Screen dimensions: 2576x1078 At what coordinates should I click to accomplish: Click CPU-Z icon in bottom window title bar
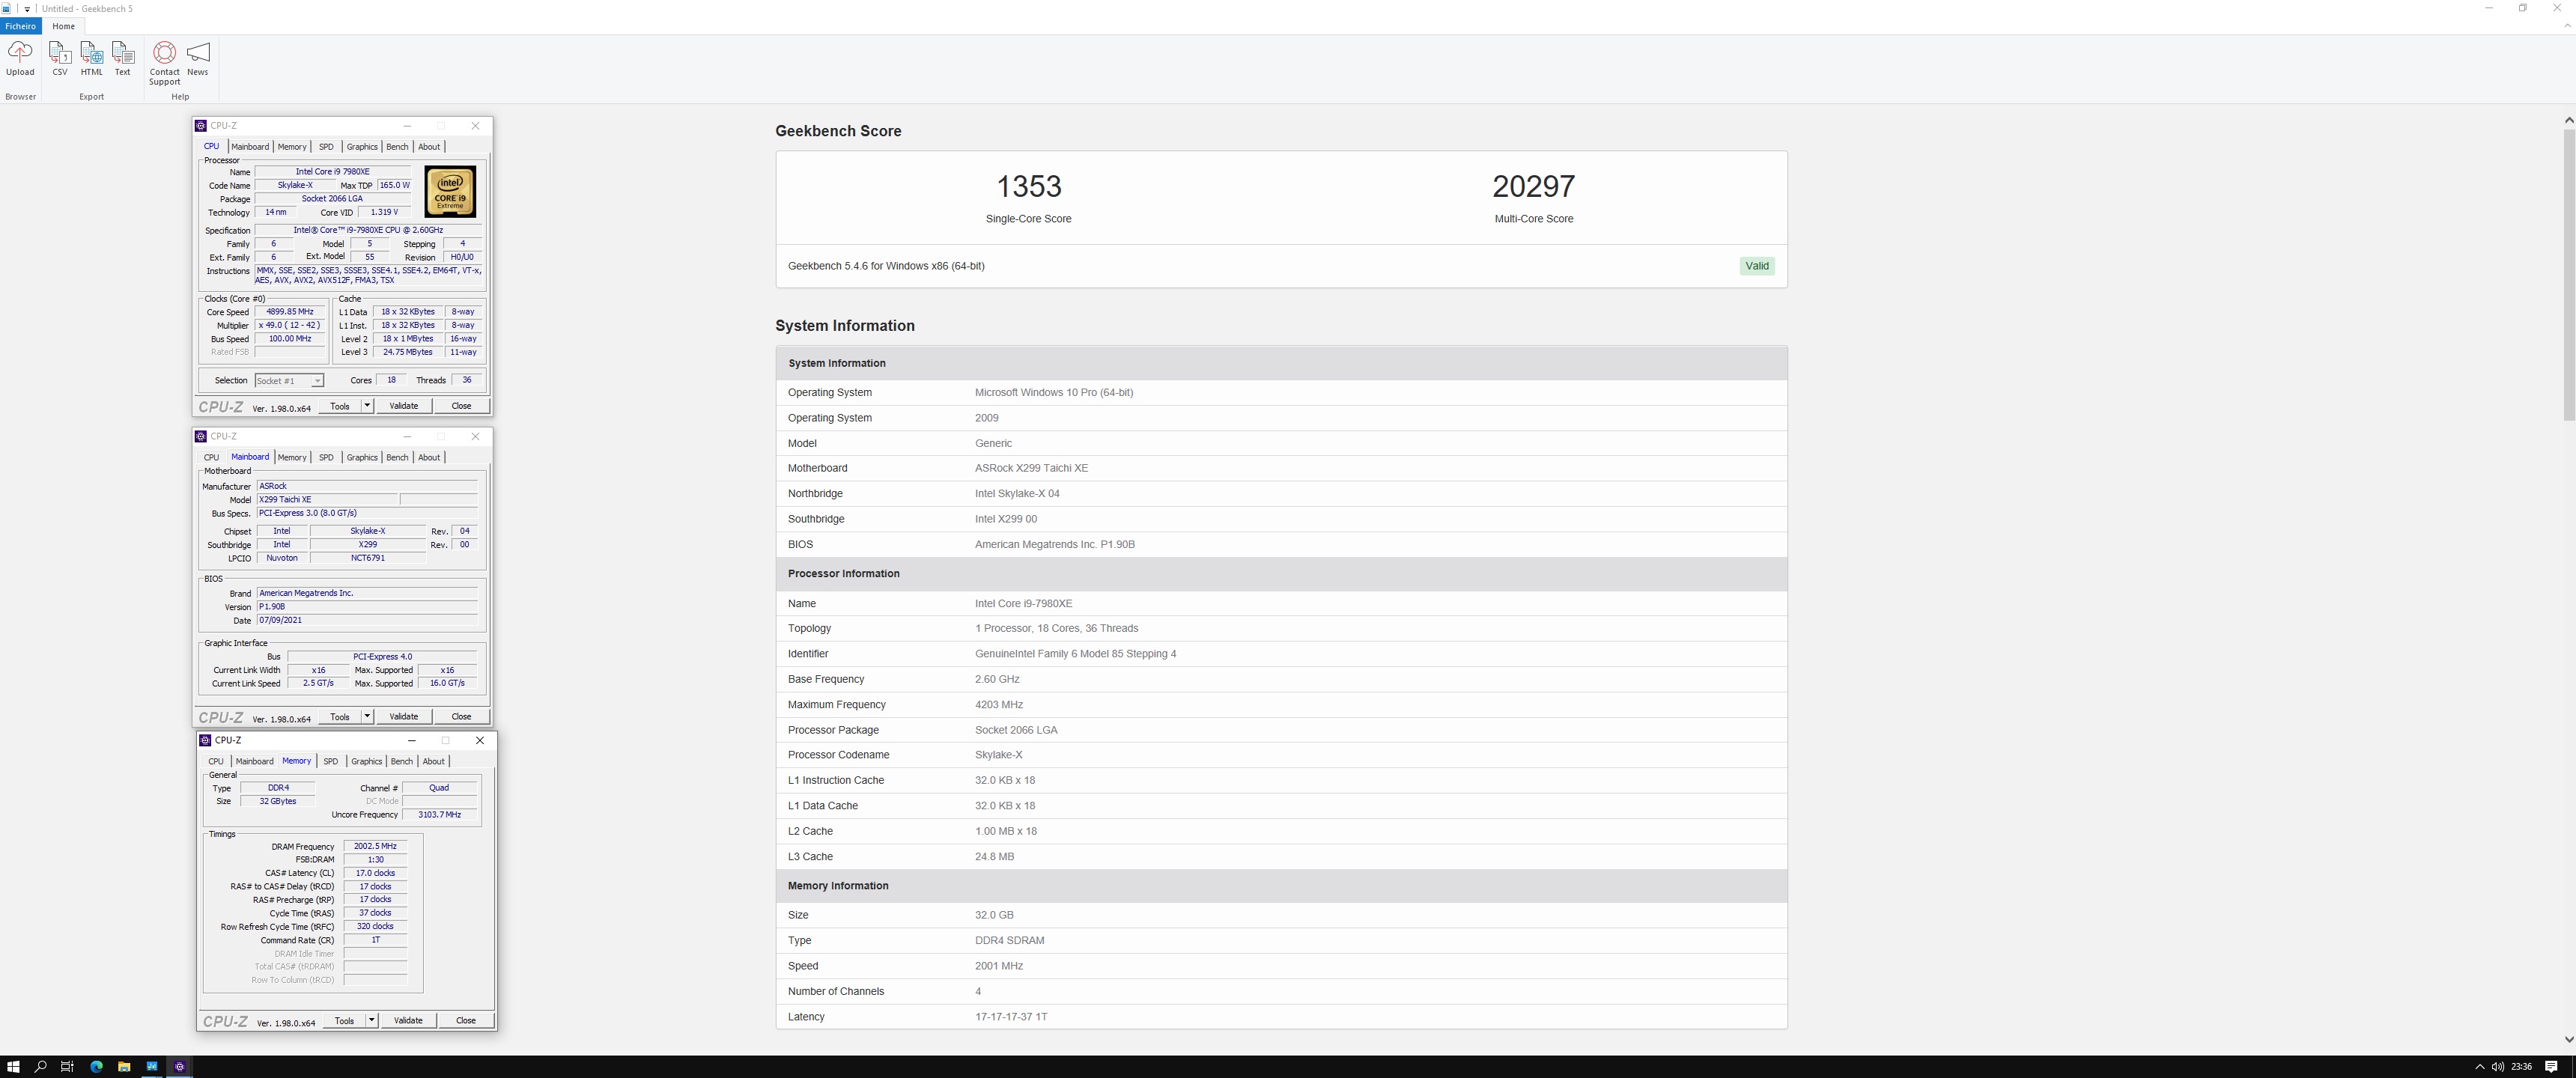[205, 740]
